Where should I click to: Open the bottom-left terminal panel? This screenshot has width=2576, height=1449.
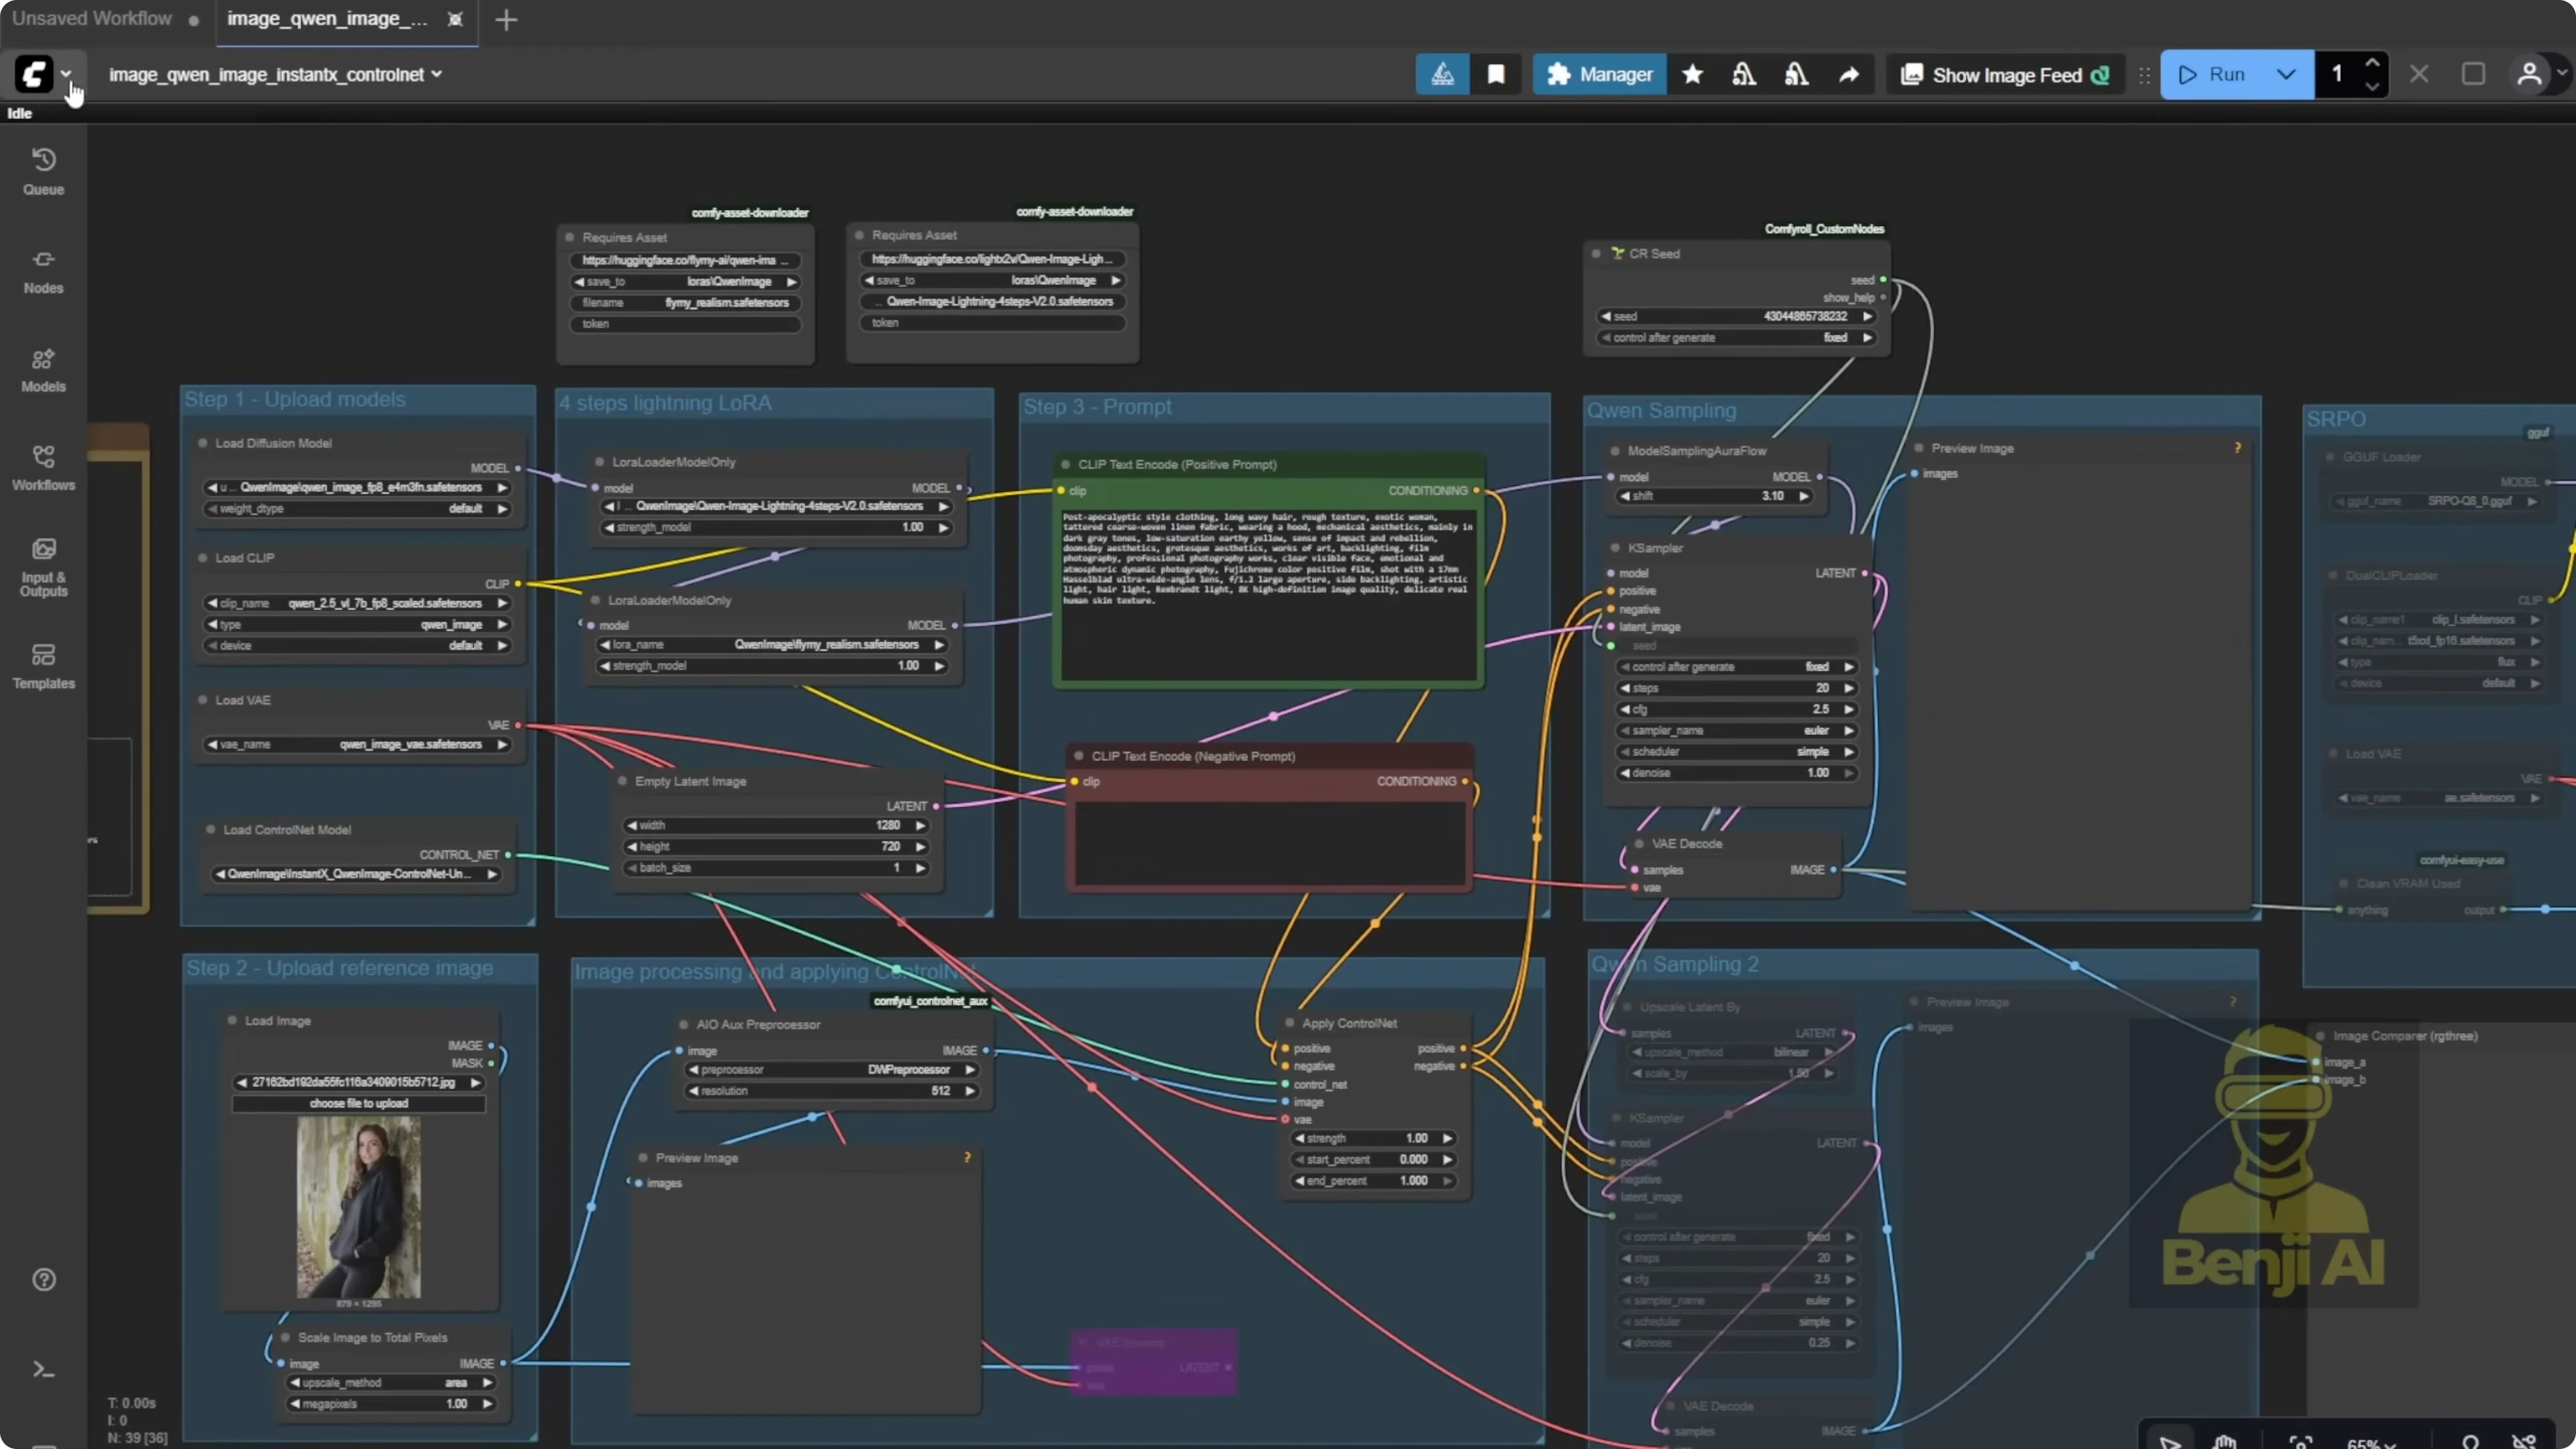(x=43, y=1368)
